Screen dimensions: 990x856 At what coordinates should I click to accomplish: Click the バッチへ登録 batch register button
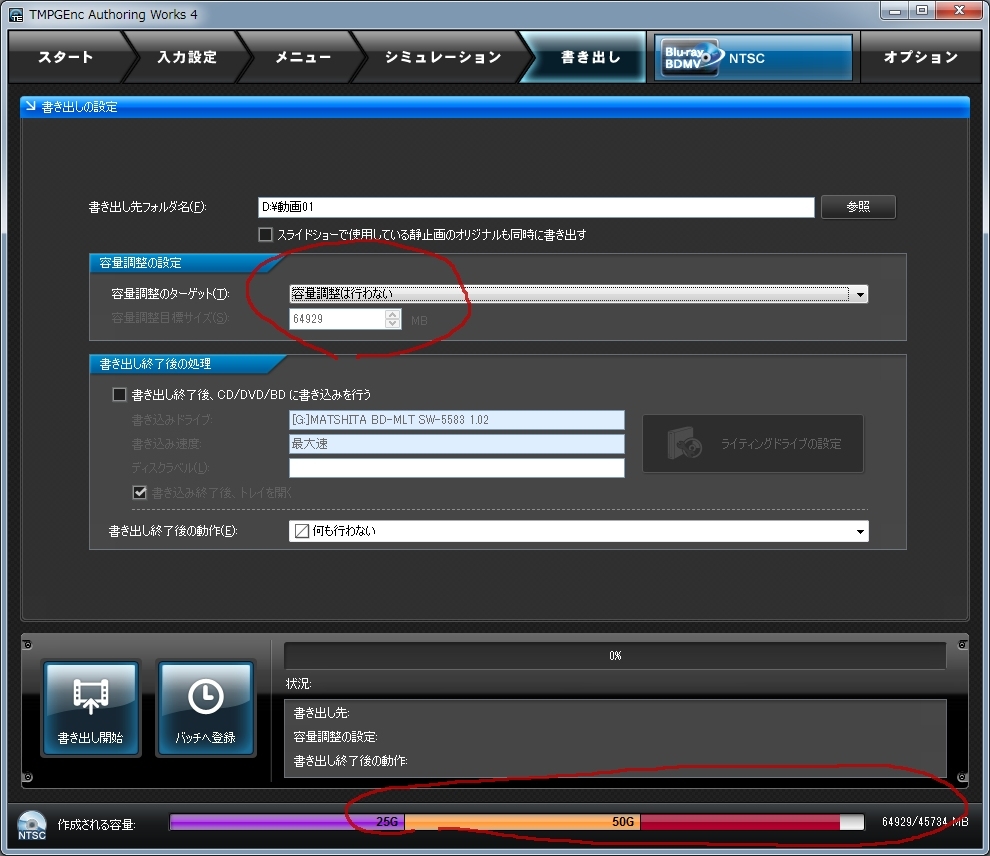coord(205,708)
